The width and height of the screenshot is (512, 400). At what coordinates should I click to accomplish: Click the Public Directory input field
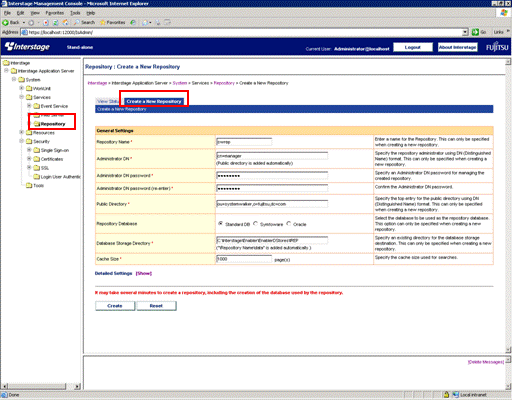coord(272,204)
